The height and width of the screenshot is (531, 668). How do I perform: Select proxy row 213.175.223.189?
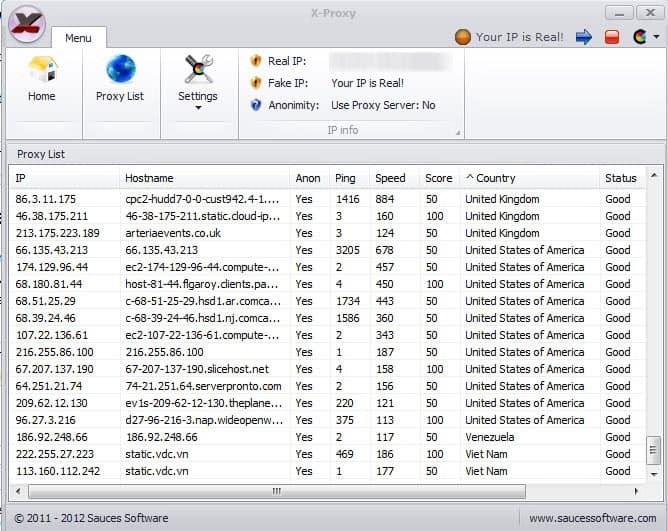click(328, 233)
